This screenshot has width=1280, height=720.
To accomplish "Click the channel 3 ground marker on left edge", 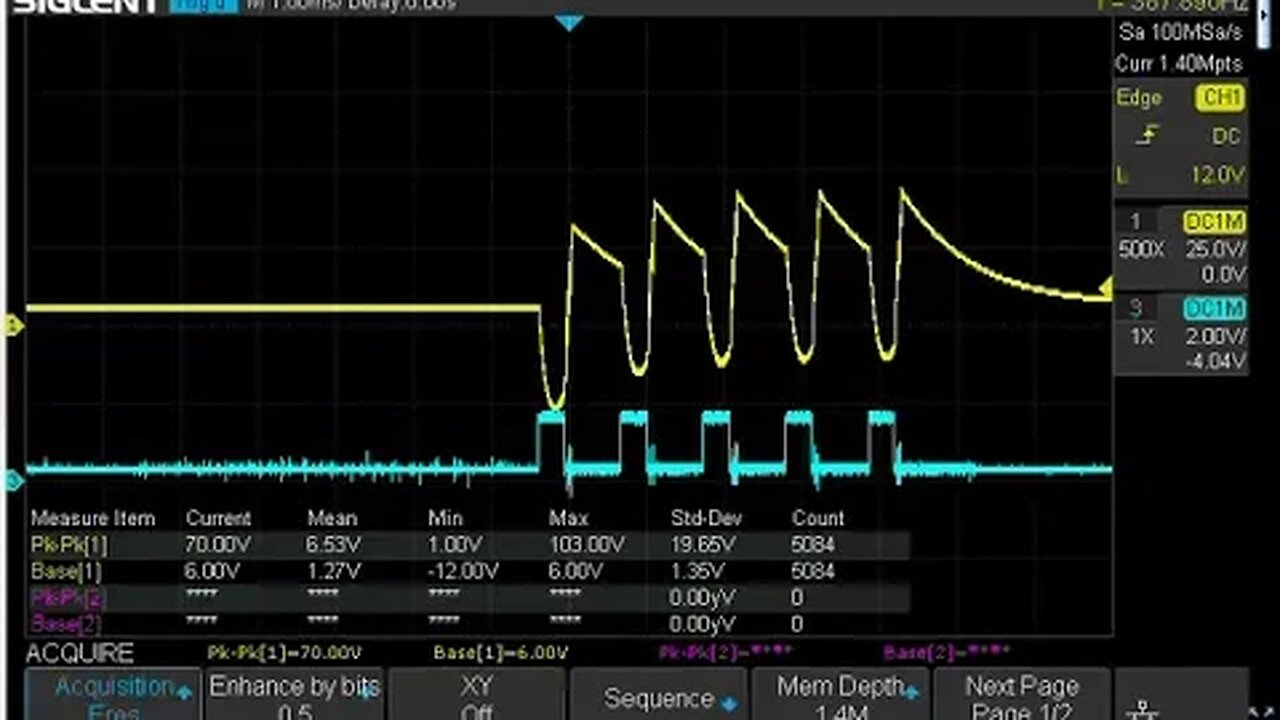I will 14,482.
